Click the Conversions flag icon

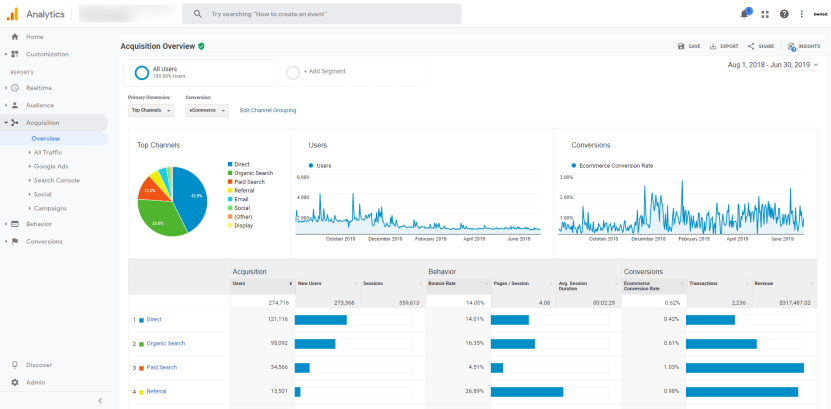coord(15,242)
